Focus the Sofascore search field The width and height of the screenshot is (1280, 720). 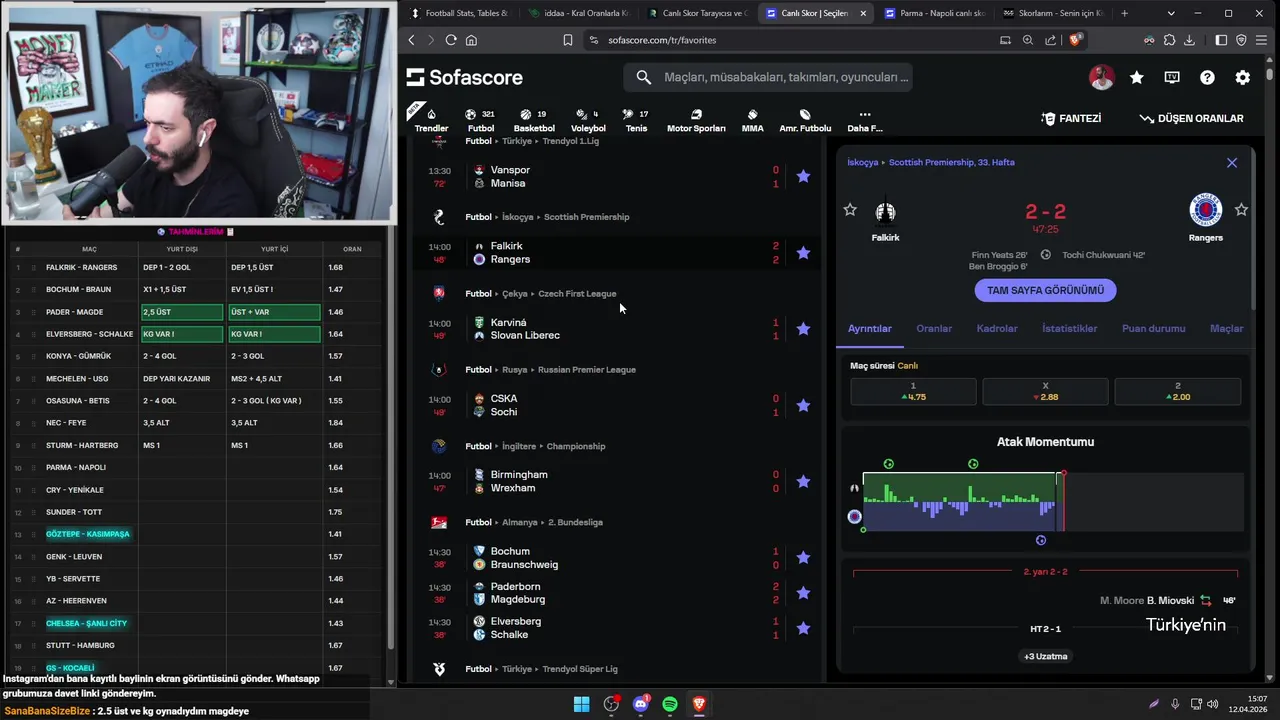tap(768, 77)
